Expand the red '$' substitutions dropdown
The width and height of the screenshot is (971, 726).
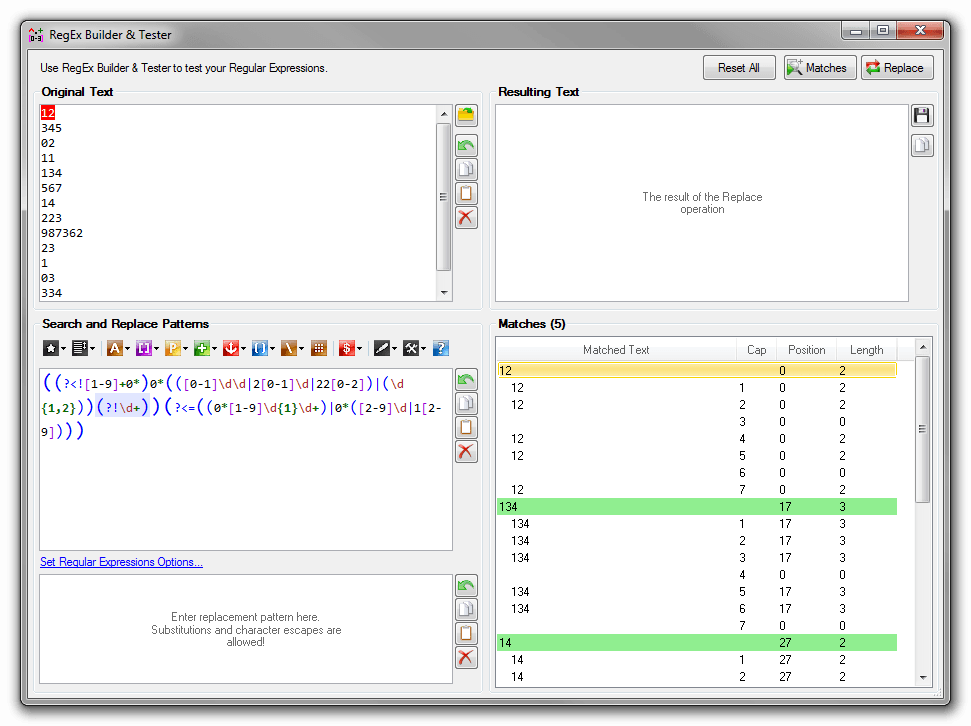click(x=350, y=348)
